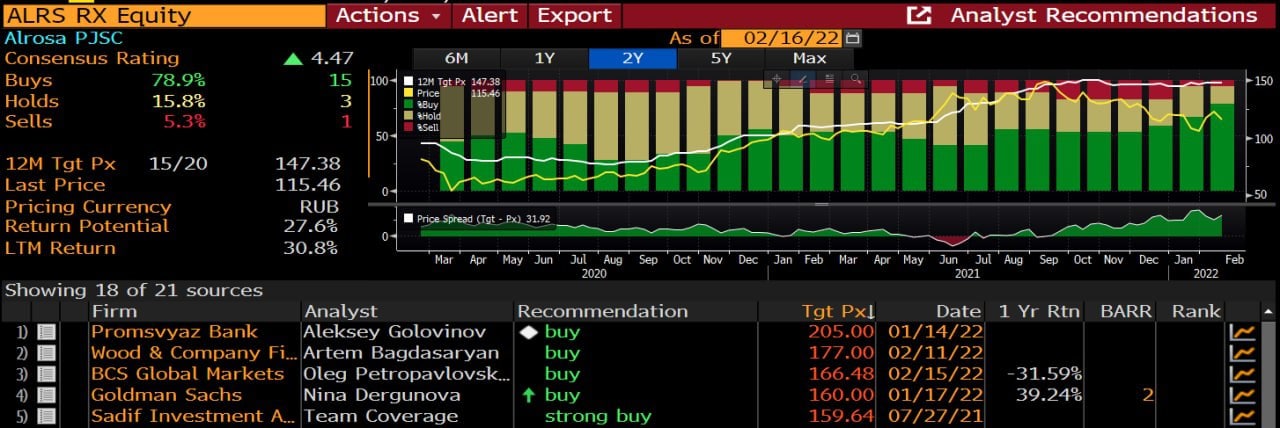Open BCS Global Markets firm link
The image size is (1280, 428).
(x=187, y=374)
